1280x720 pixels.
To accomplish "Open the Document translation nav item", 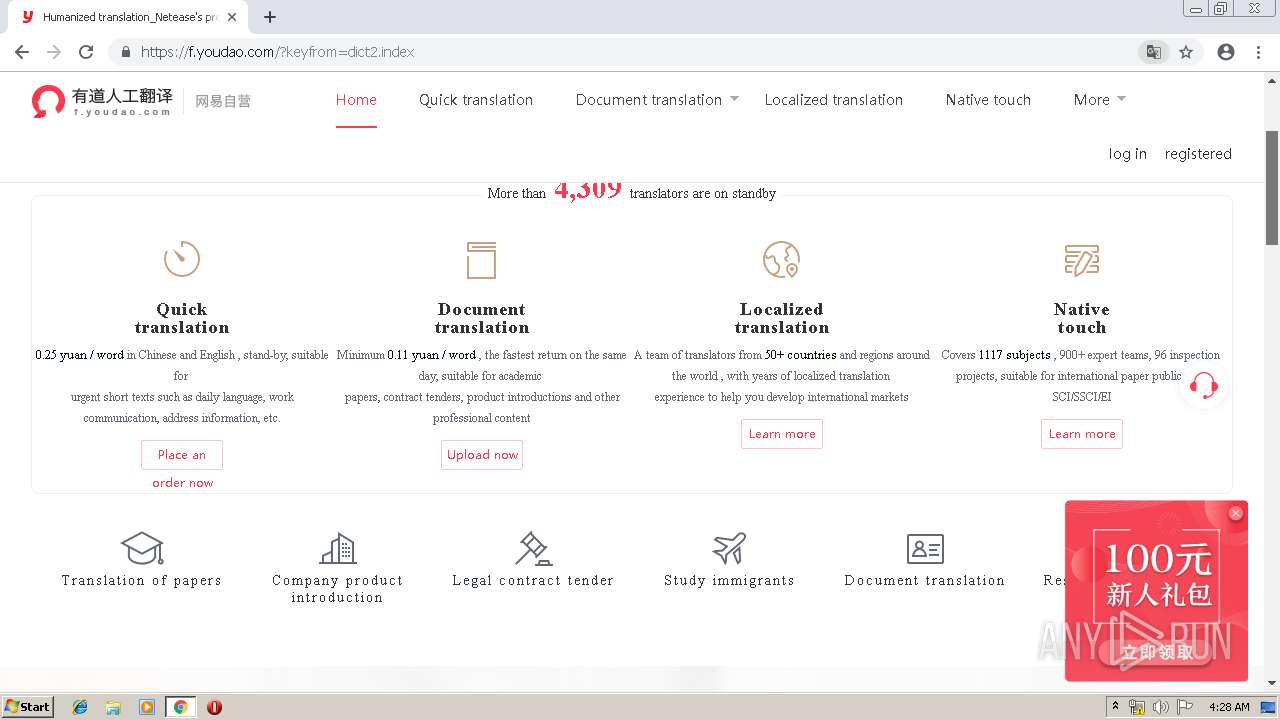I will click(x=649, y=100).
